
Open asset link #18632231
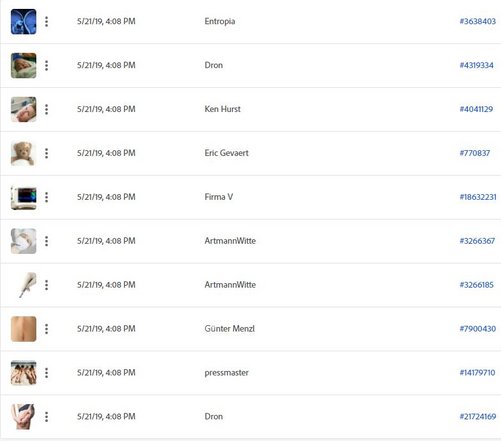tap(478, 197)
